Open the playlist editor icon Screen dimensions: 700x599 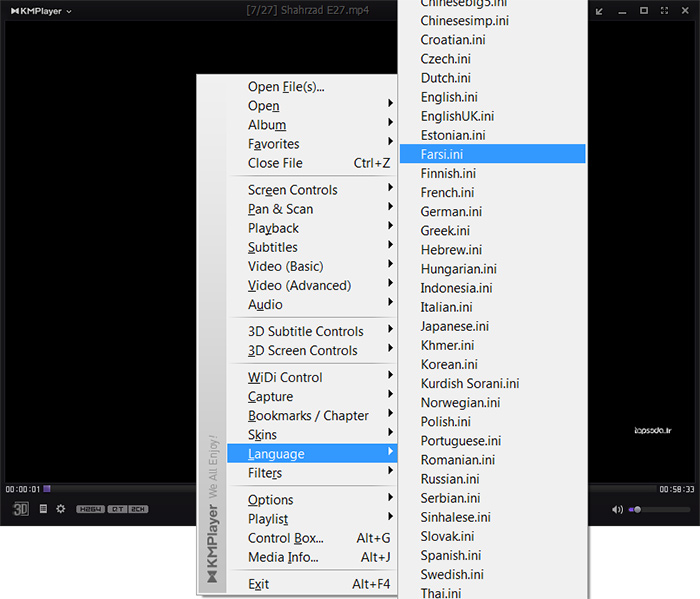(43, 509)
